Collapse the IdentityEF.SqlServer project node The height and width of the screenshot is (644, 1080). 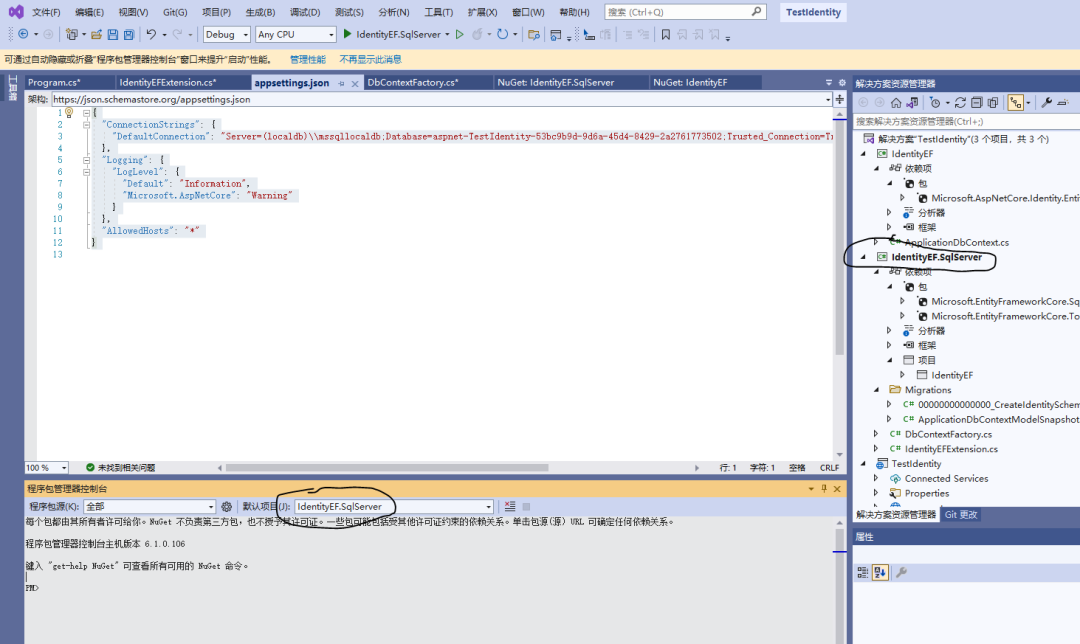pos(864,257)
